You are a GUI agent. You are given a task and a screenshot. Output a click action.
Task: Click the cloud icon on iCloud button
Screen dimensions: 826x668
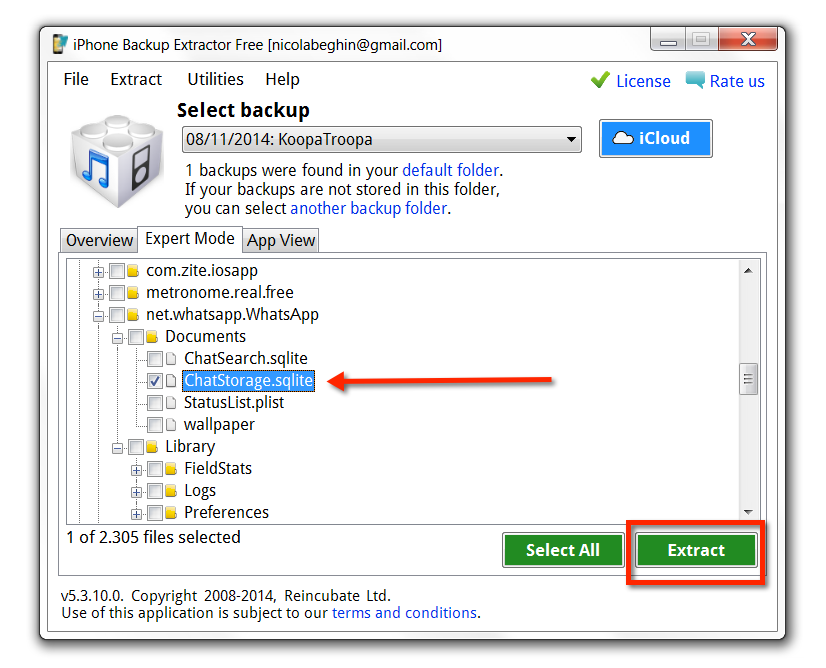[623, 138]
